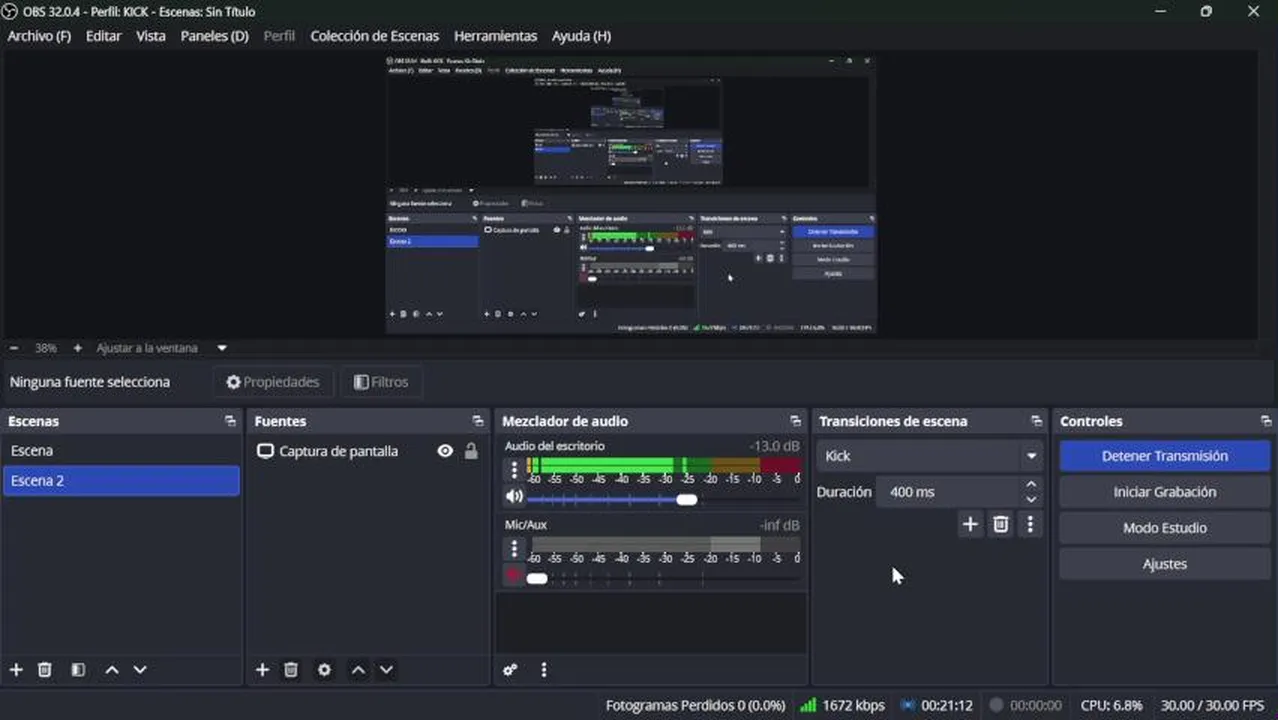Open preview scaling dropdown arrow
Image resolution: width=1278 pixels, height=720 pixels.
coord(222,348)
